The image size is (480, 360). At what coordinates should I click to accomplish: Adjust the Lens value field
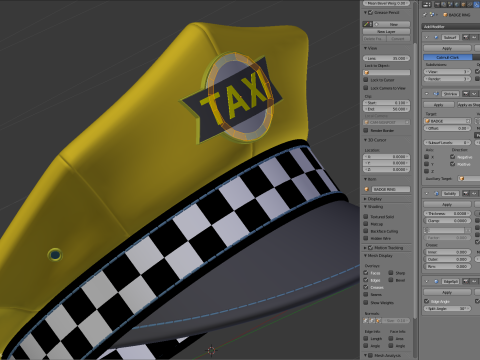[386, 58]
